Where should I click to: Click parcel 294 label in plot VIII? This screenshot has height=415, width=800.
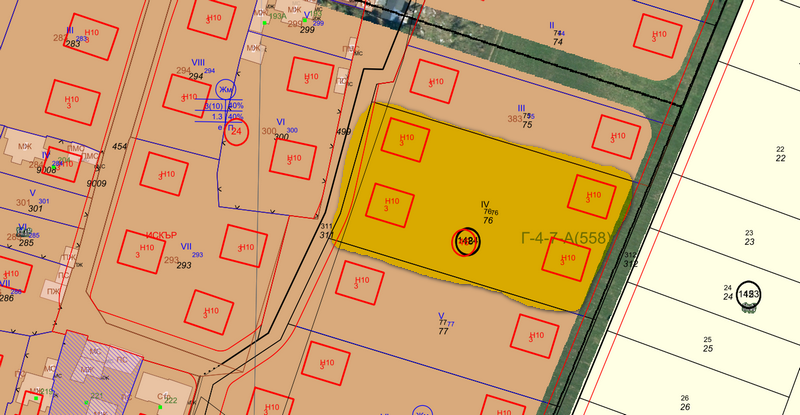pyautogui.click(x=197, y=76)
